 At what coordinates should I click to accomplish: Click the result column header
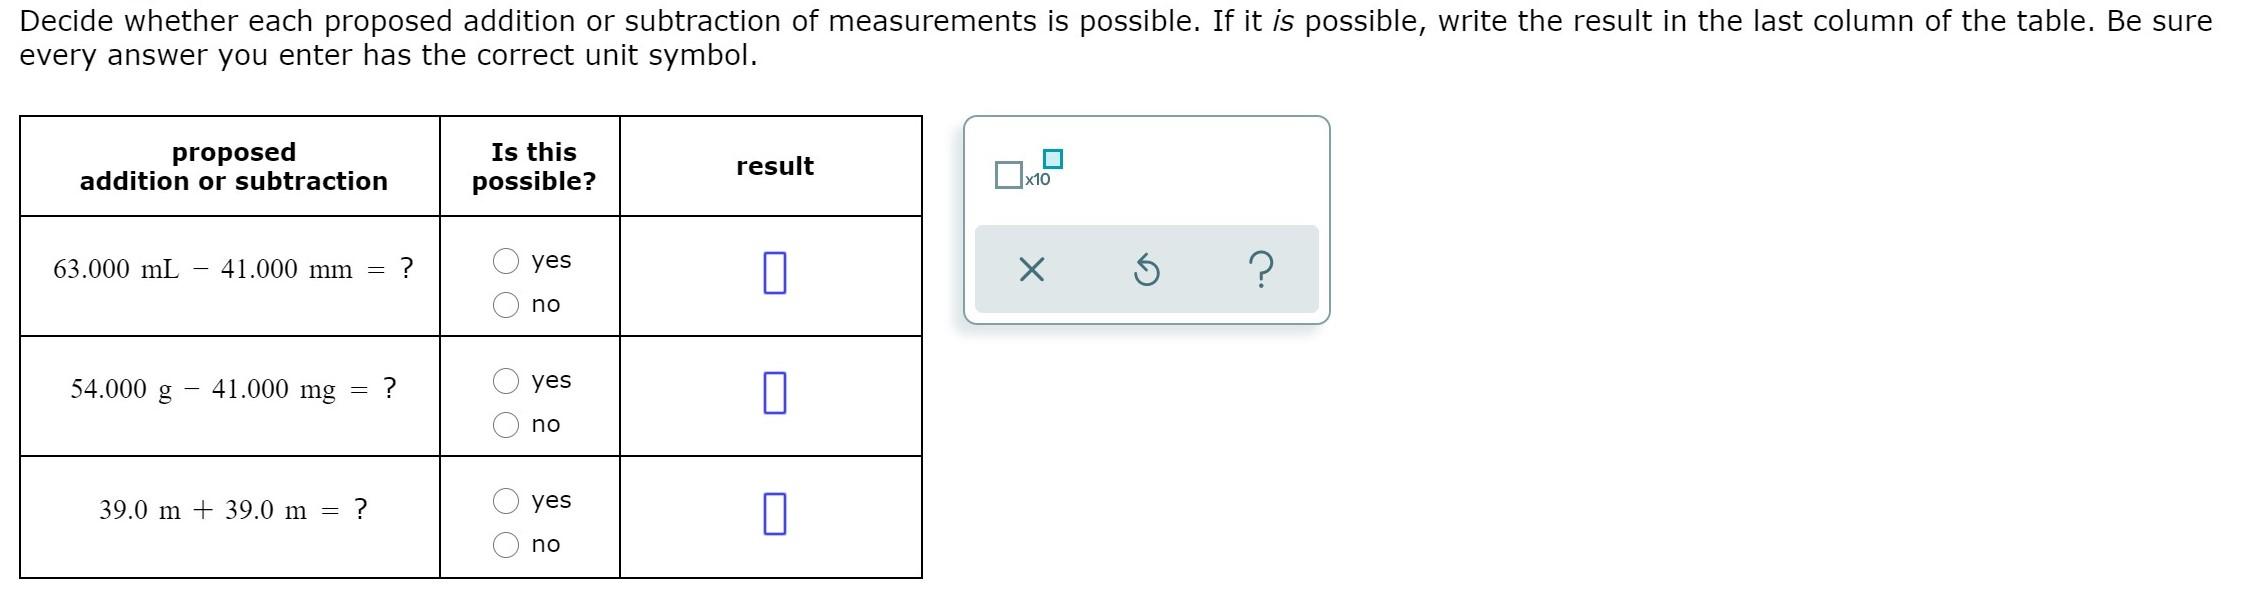tap(773, 166)
